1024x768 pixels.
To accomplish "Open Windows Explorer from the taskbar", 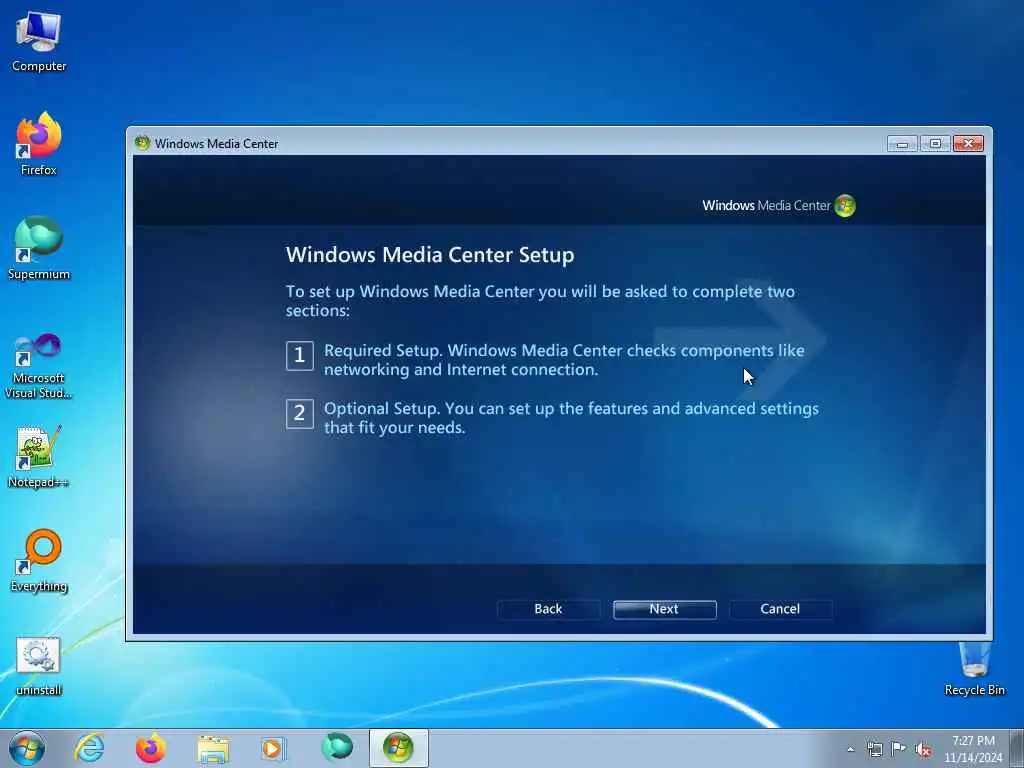I will click(213, 748).
